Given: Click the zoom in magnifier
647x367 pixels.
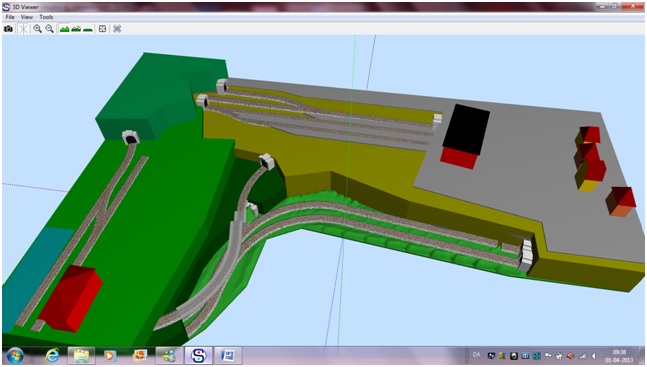Looking at the screenshot, I should click(38, 28).
